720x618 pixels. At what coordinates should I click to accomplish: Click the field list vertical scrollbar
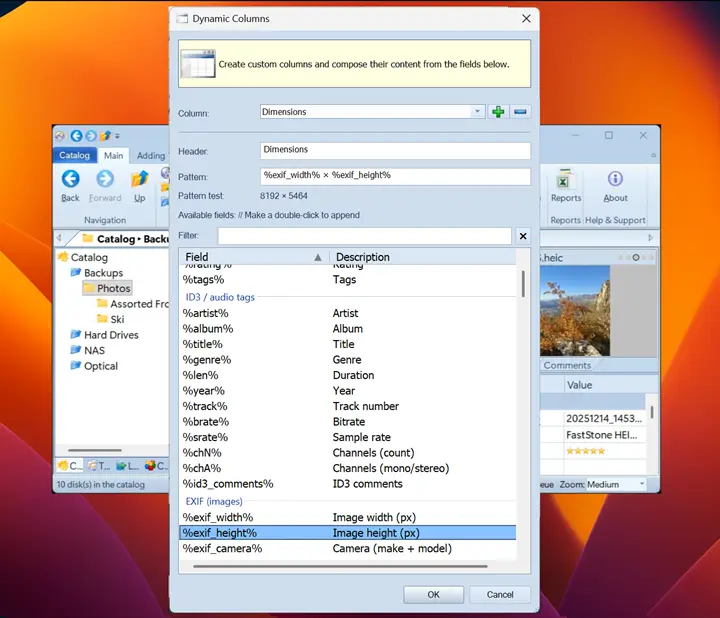(x=523, y=284)
